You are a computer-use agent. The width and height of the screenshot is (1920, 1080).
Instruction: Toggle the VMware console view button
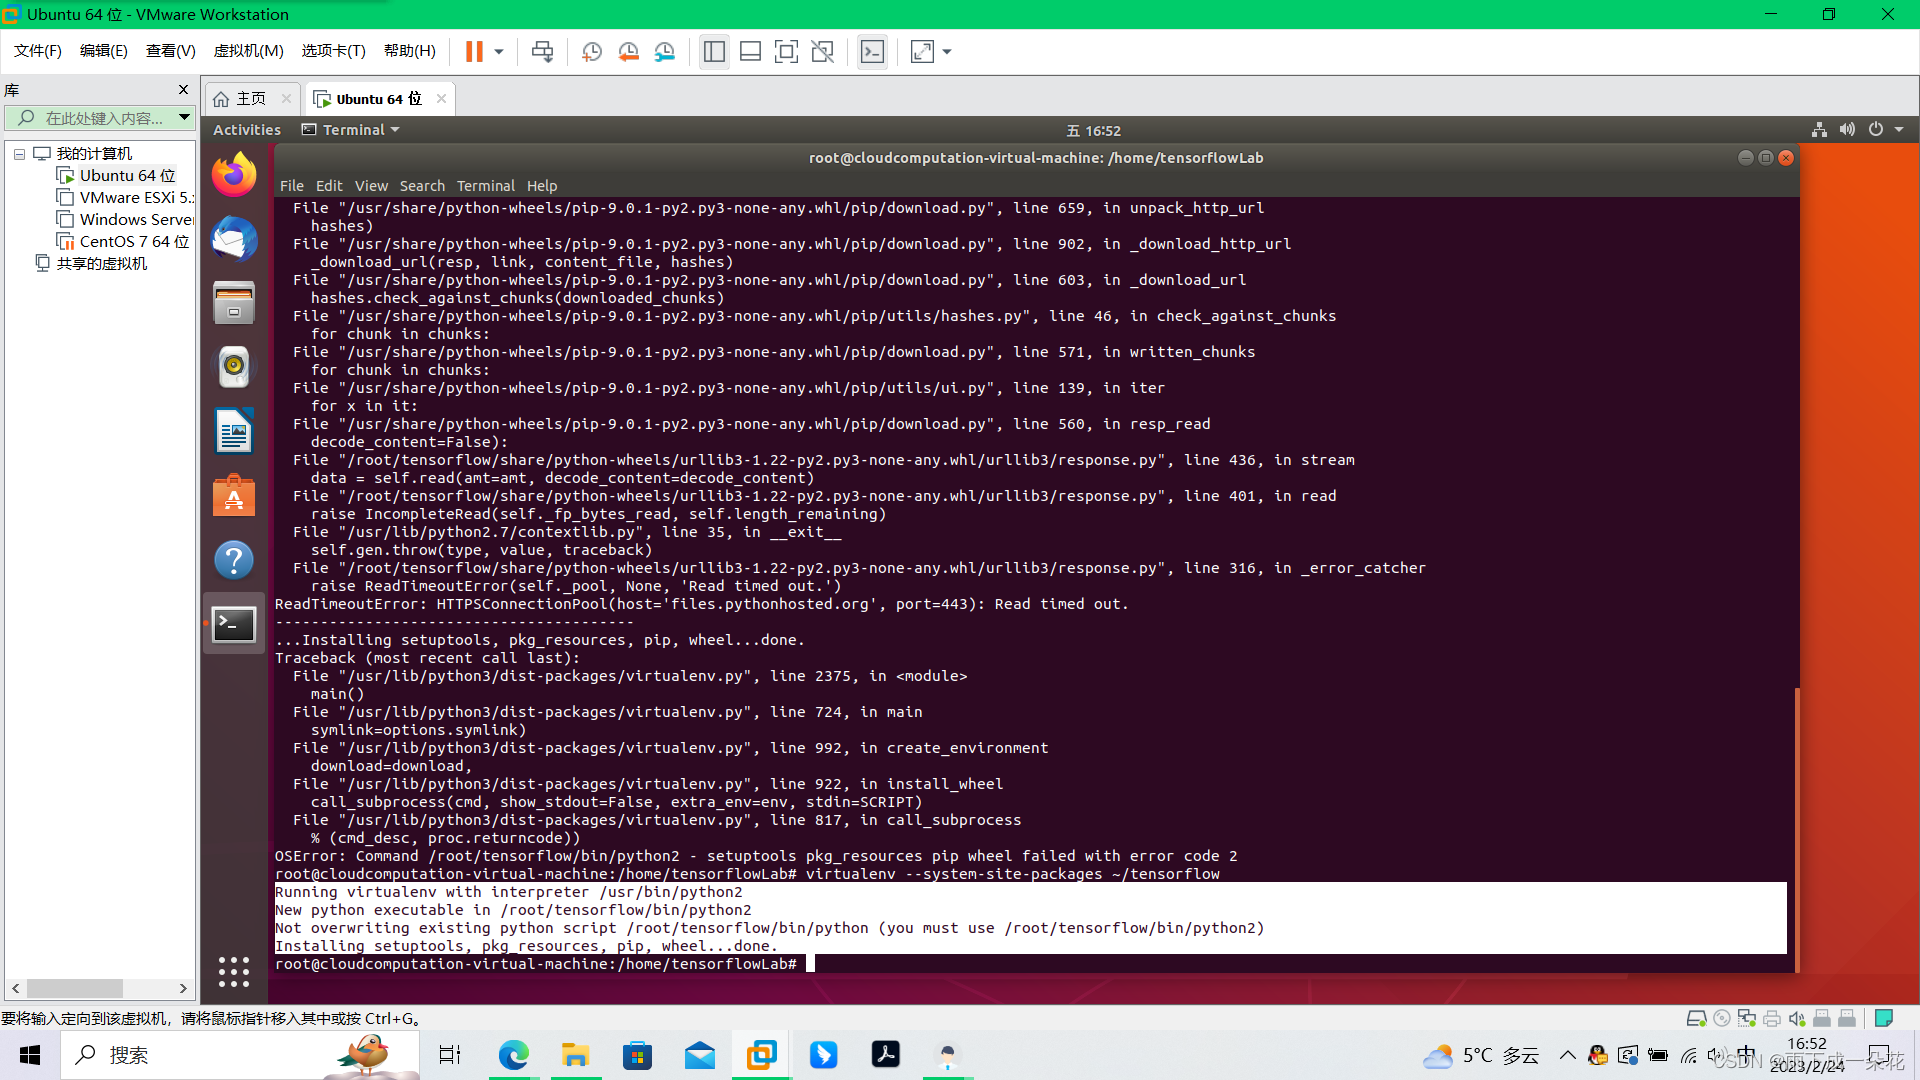click(x=872, y=52)
